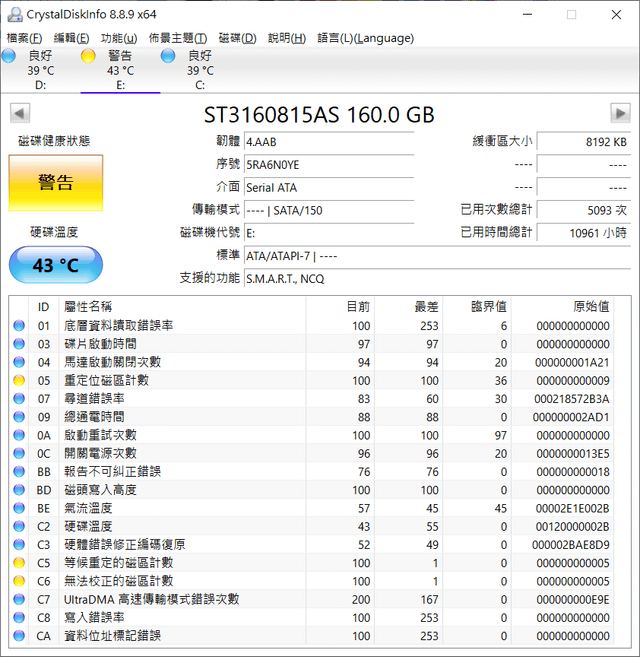Click blue status icon for attribute 01

click(x=19, y=326)
